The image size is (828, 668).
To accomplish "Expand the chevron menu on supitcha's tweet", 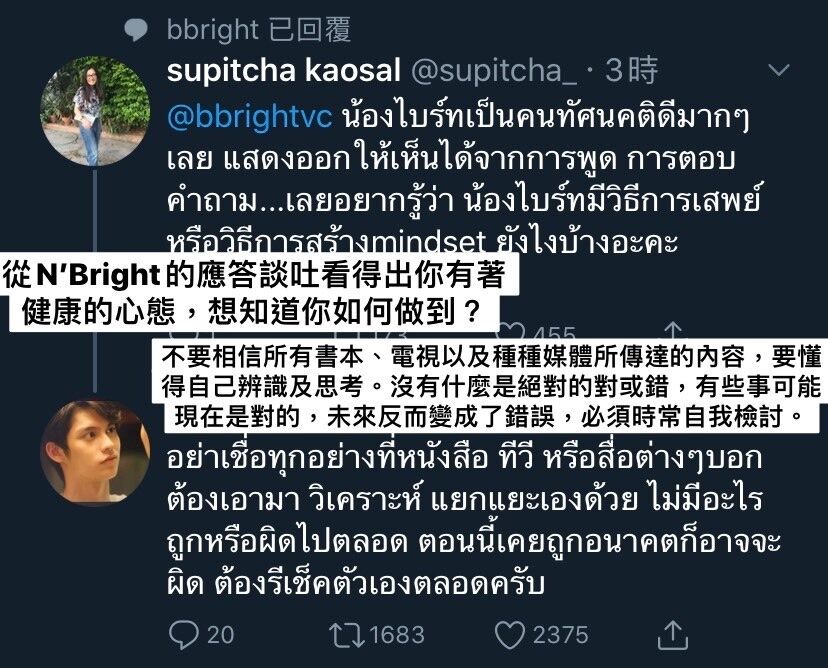I will coord(779,70).
